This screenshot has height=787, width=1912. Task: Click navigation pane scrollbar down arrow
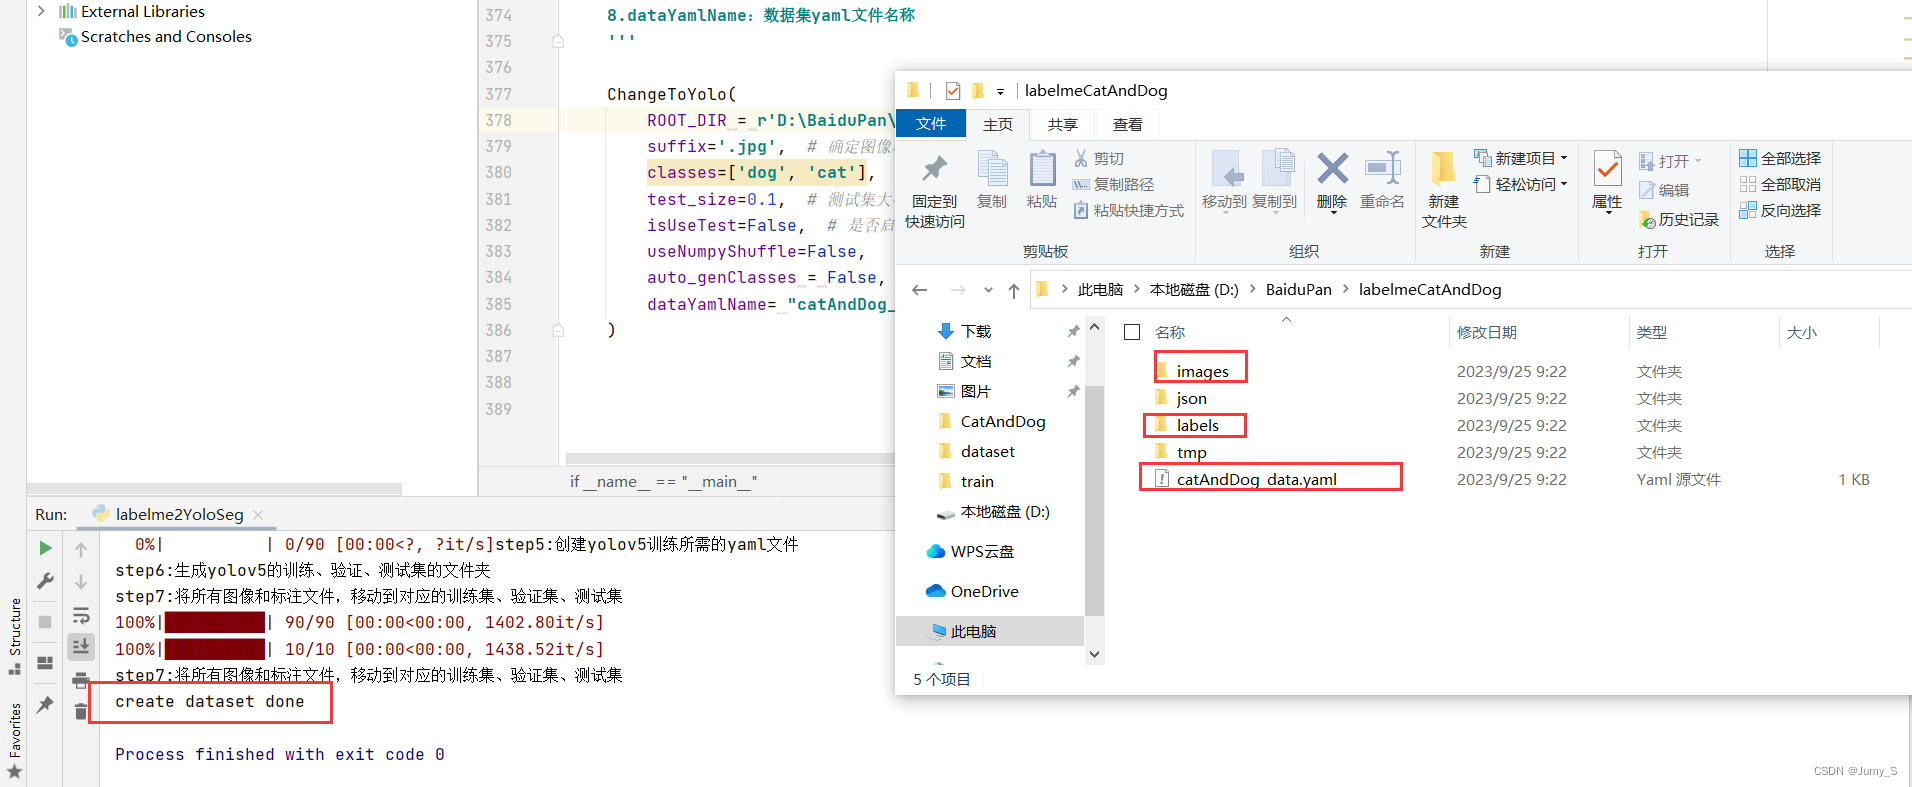click(x=1094, y=654)
